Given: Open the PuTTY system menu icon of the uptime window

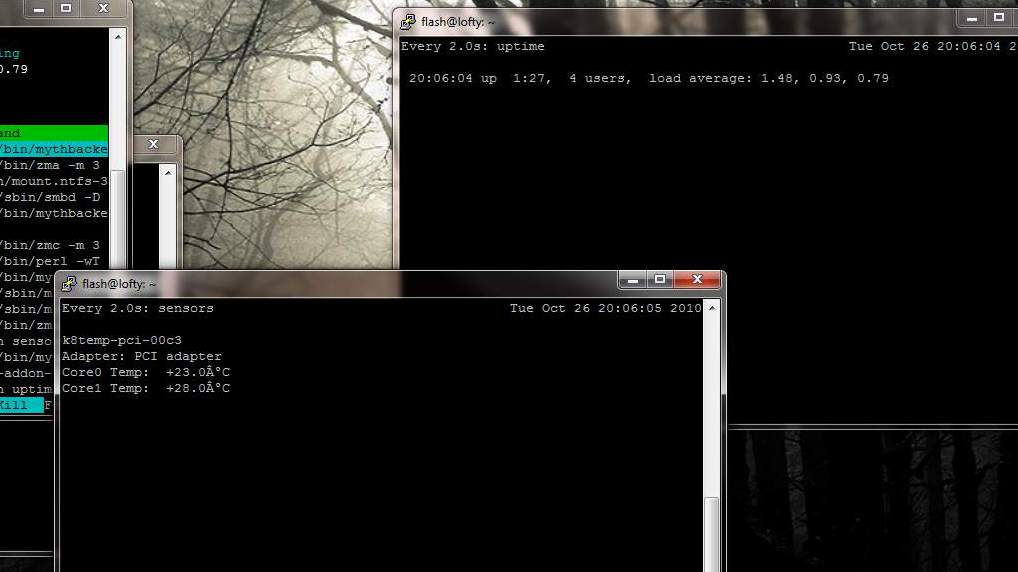Looking at the screenshot, I should click(x=408, y=22).
